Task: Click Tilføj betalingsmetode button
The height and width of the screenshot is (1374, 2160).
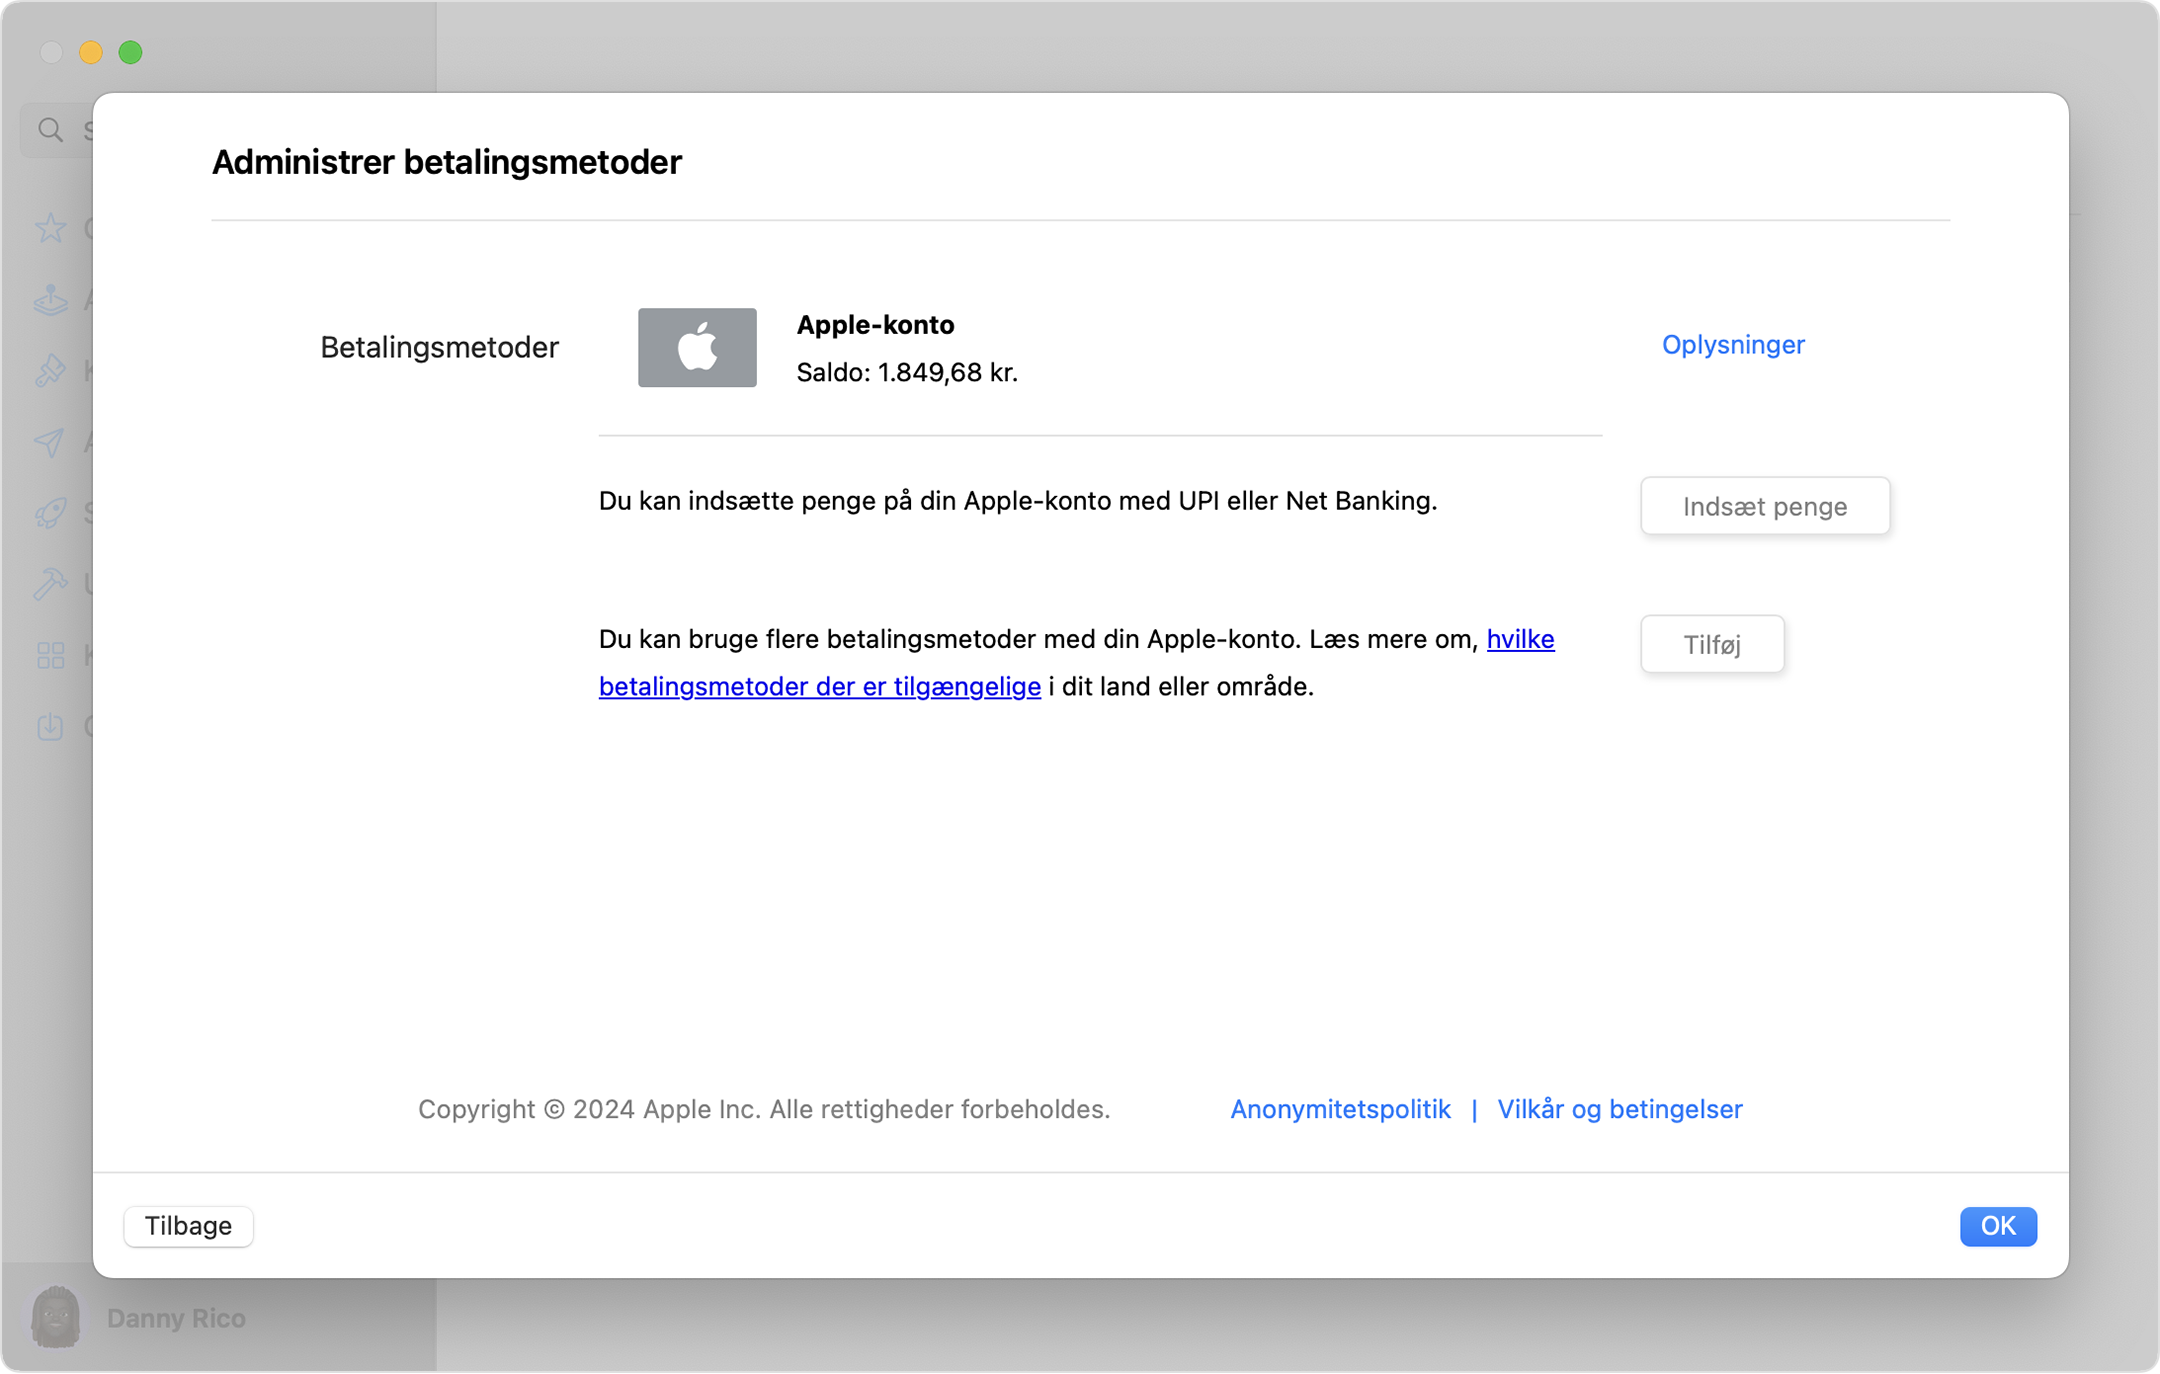Action: [1714, 642]
